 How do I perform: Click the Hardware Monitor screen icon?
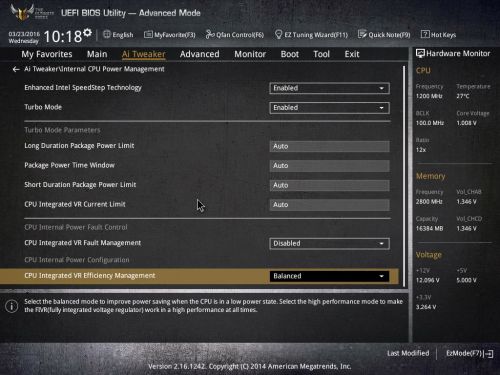pos(420,53)
